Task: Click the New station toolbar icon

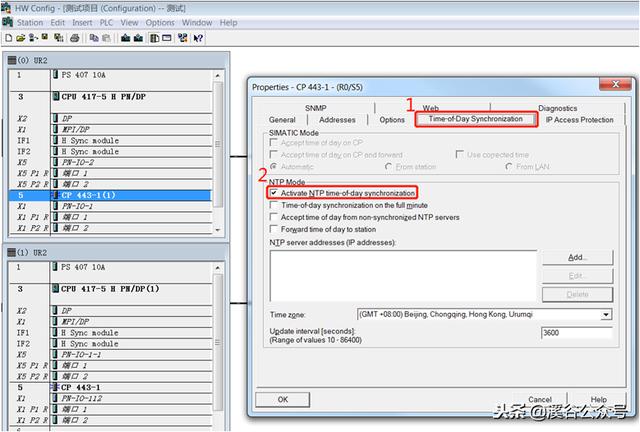Action: (x=9, y=38)
